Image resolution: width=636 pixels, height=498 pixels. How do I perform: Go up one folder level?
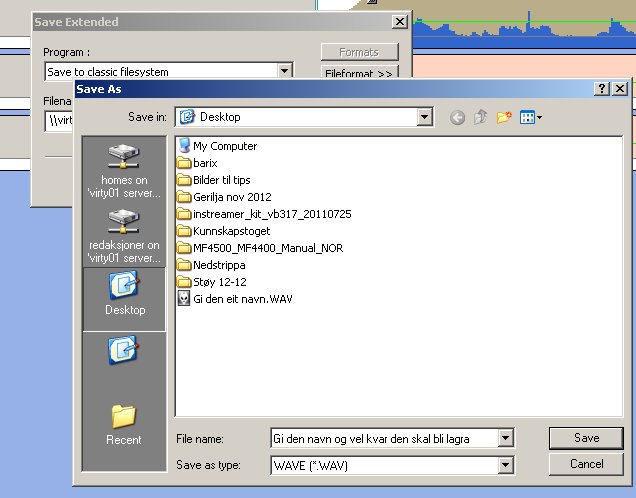tap(481, 117)
